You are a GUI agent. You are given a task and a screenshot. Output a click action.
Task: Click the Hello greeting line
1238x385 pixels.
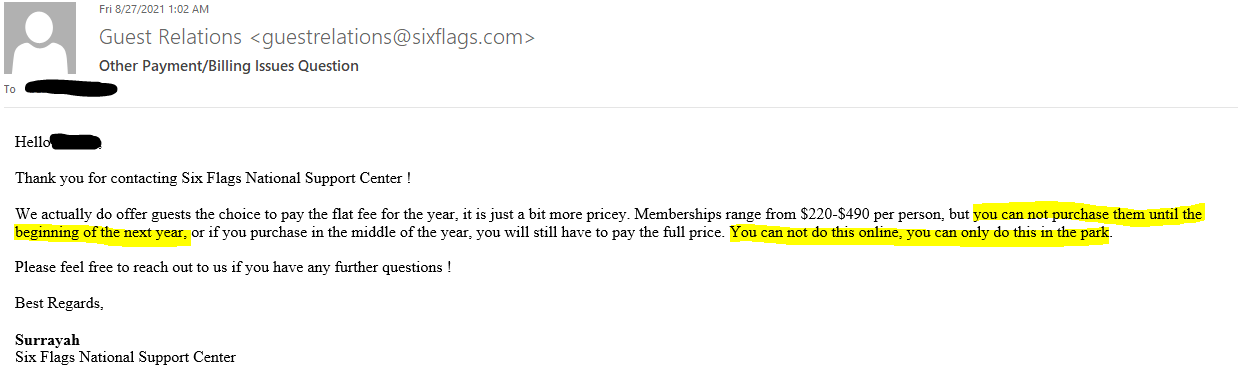point(58,142)
